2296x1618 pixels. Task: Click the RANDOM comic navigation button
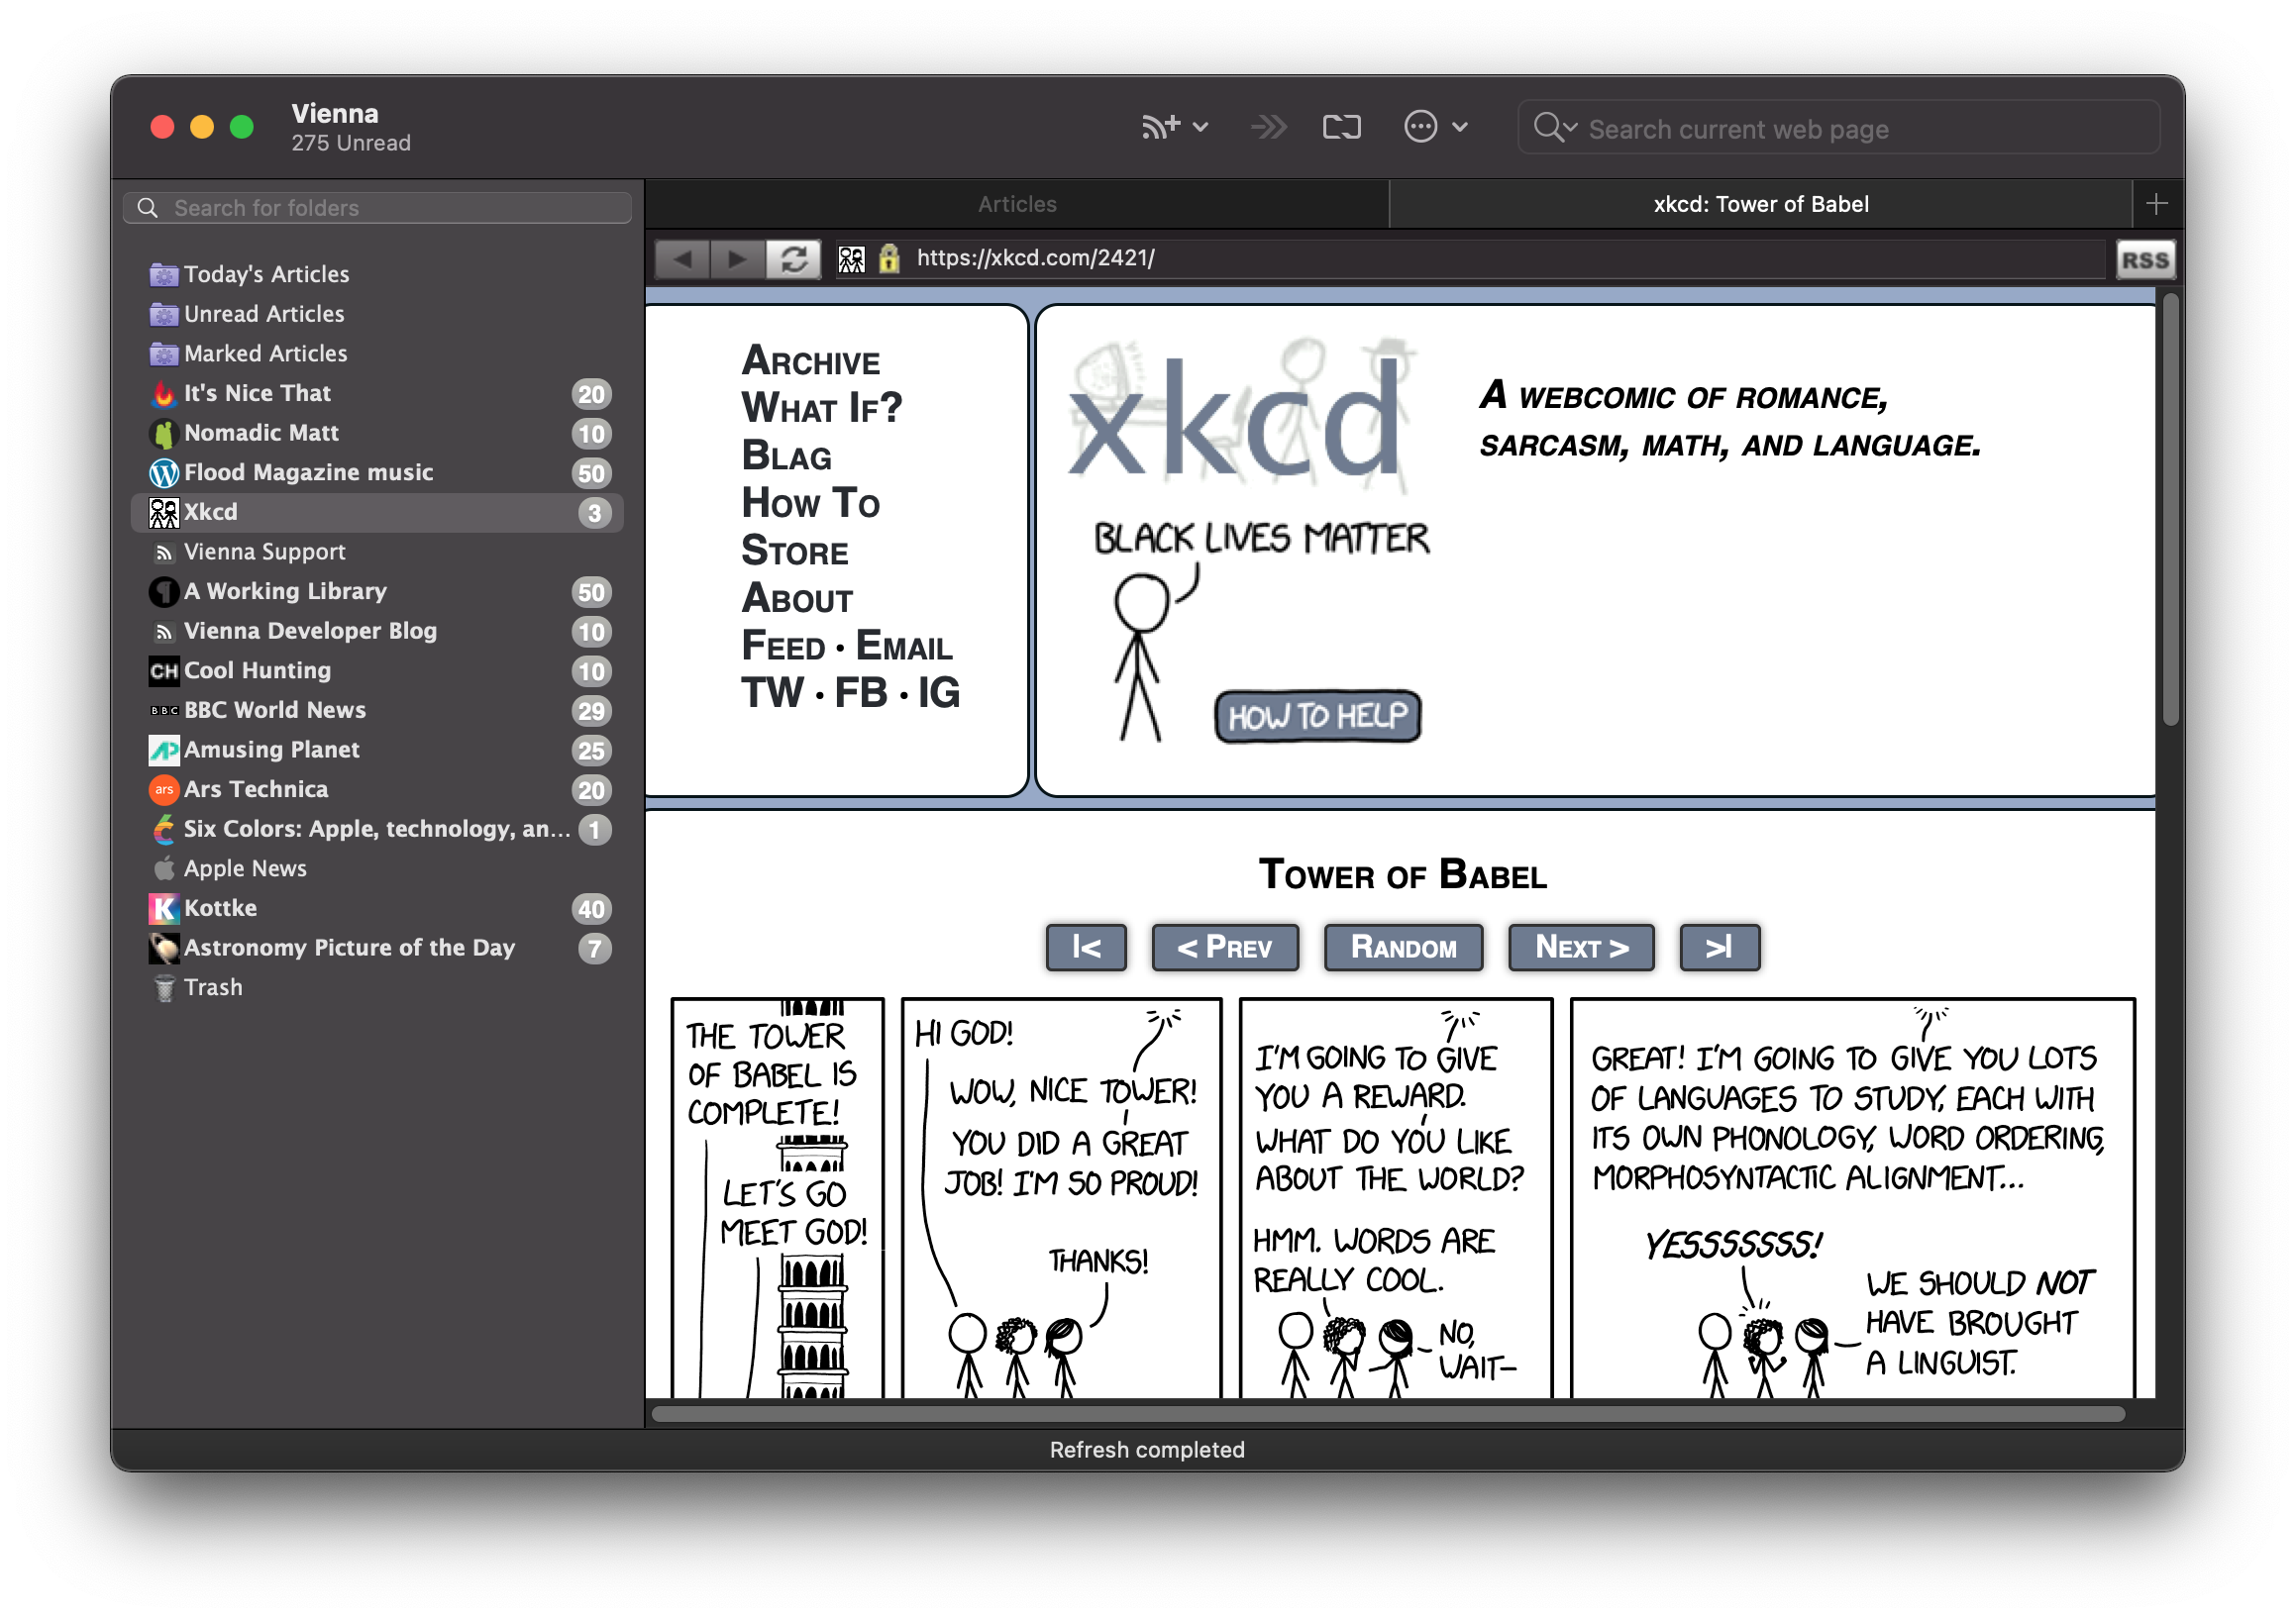click(x=1403, y=948)
